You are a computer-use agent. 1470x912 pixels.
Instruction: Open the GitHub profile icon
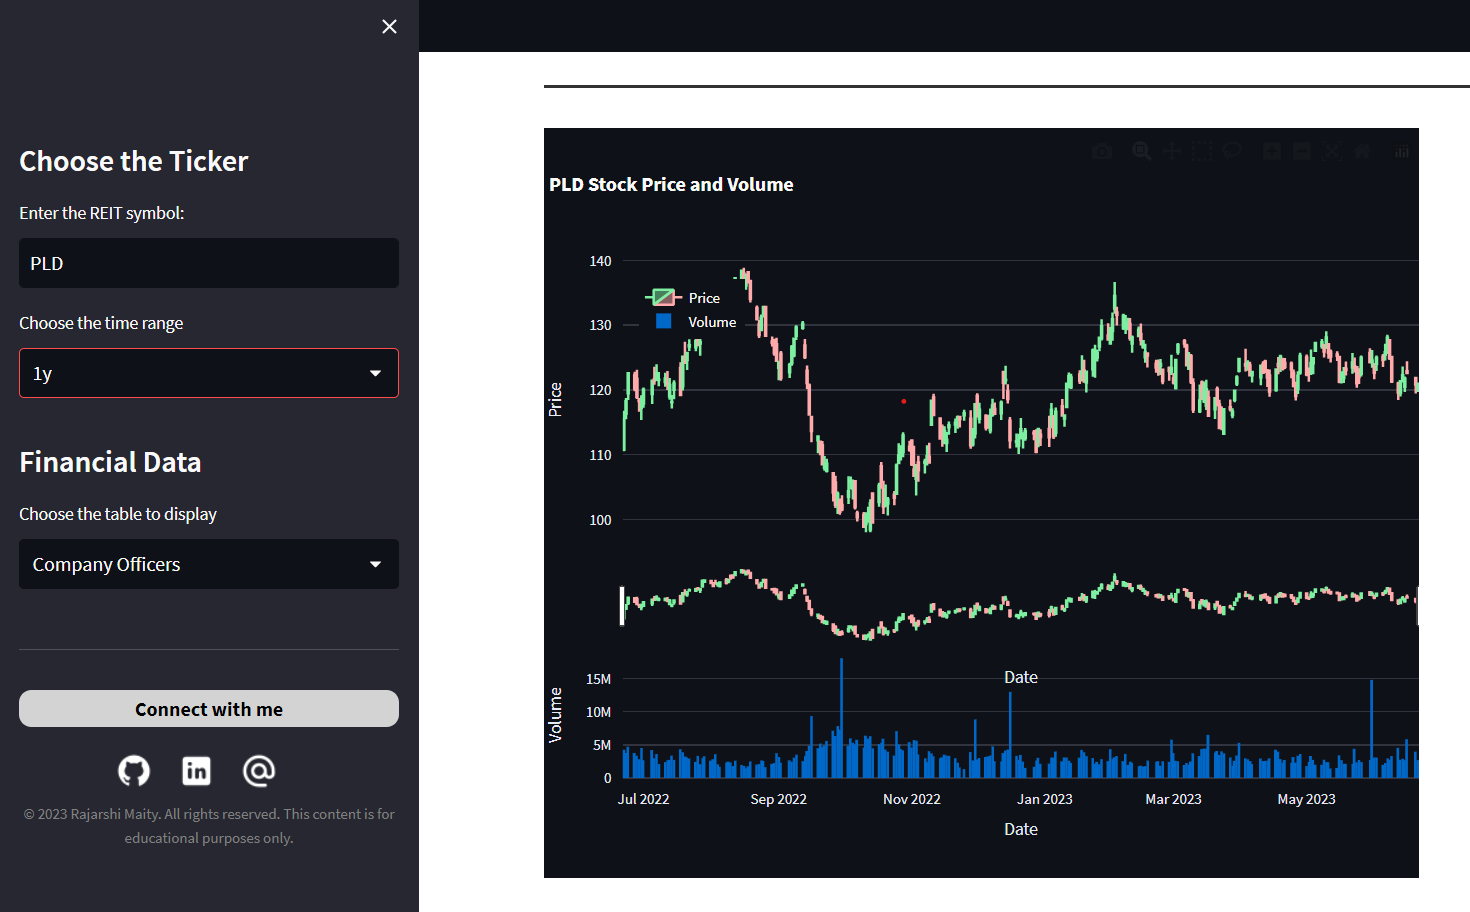(x=134, y=770)
